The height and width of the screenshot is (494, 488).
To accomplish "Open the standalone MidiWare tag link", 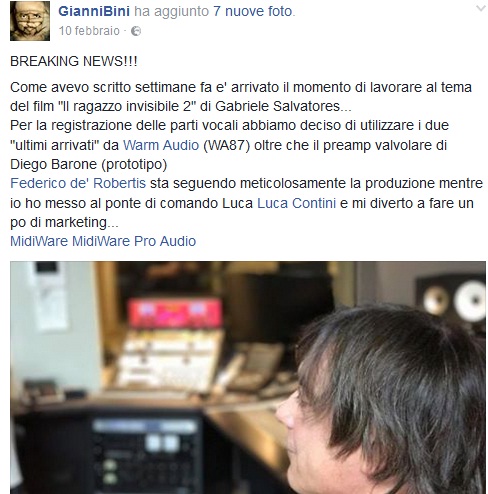I will pyautogui.click(x=39, y=241).
